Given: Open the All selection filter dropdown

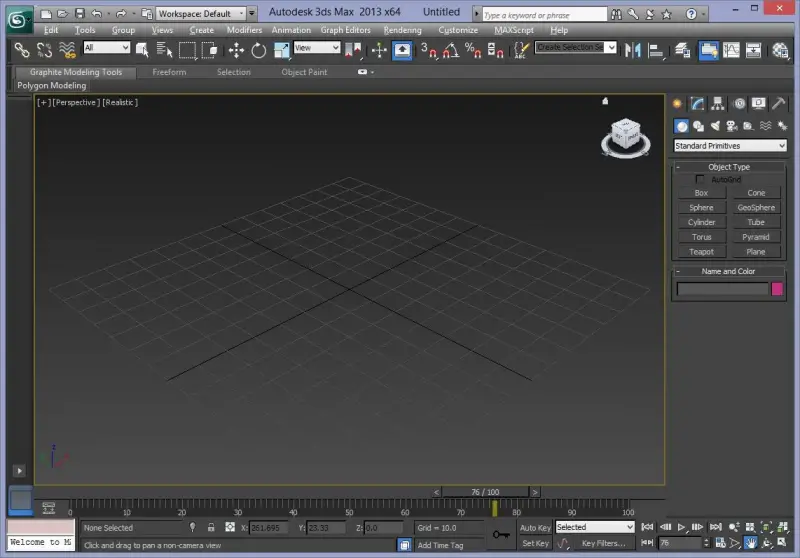Looking at the screenshot, I should click(x=106, y=47).
